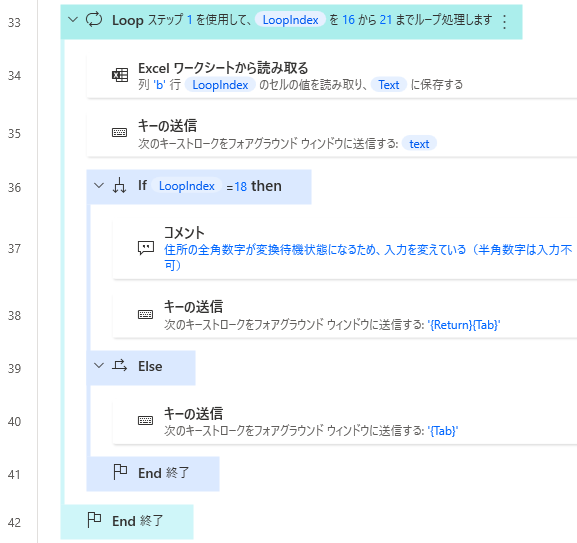Select the LoopIndex variable in Loop header

pos(290,20)
